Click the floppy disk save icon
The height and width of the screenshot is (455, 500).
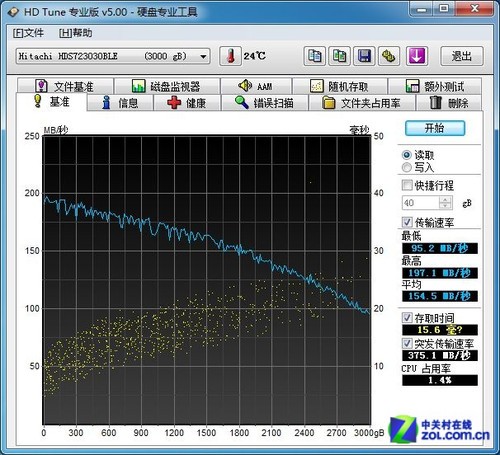364,56
